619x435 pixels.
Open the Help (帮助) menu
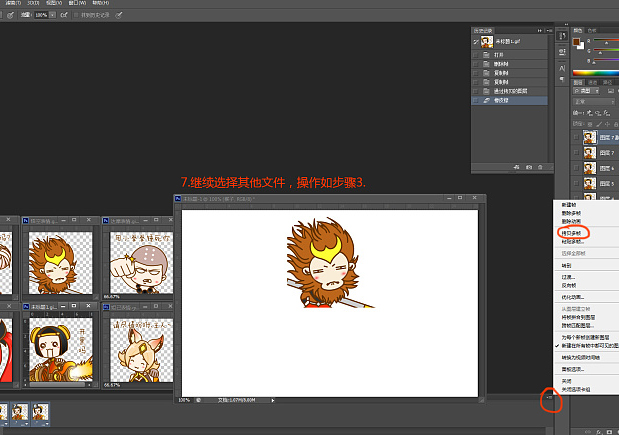(100, 3)
